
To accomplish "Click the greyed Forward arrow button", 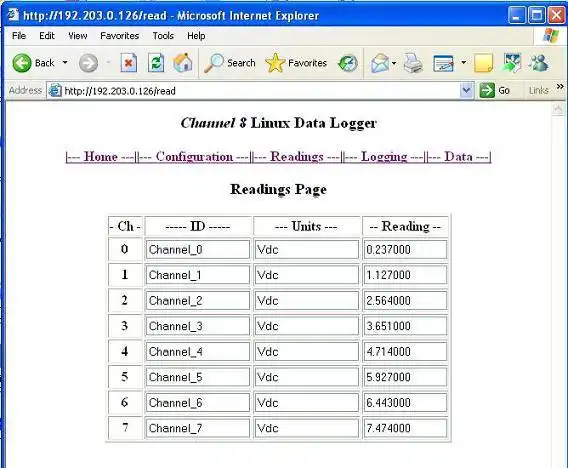I will 88,63.
